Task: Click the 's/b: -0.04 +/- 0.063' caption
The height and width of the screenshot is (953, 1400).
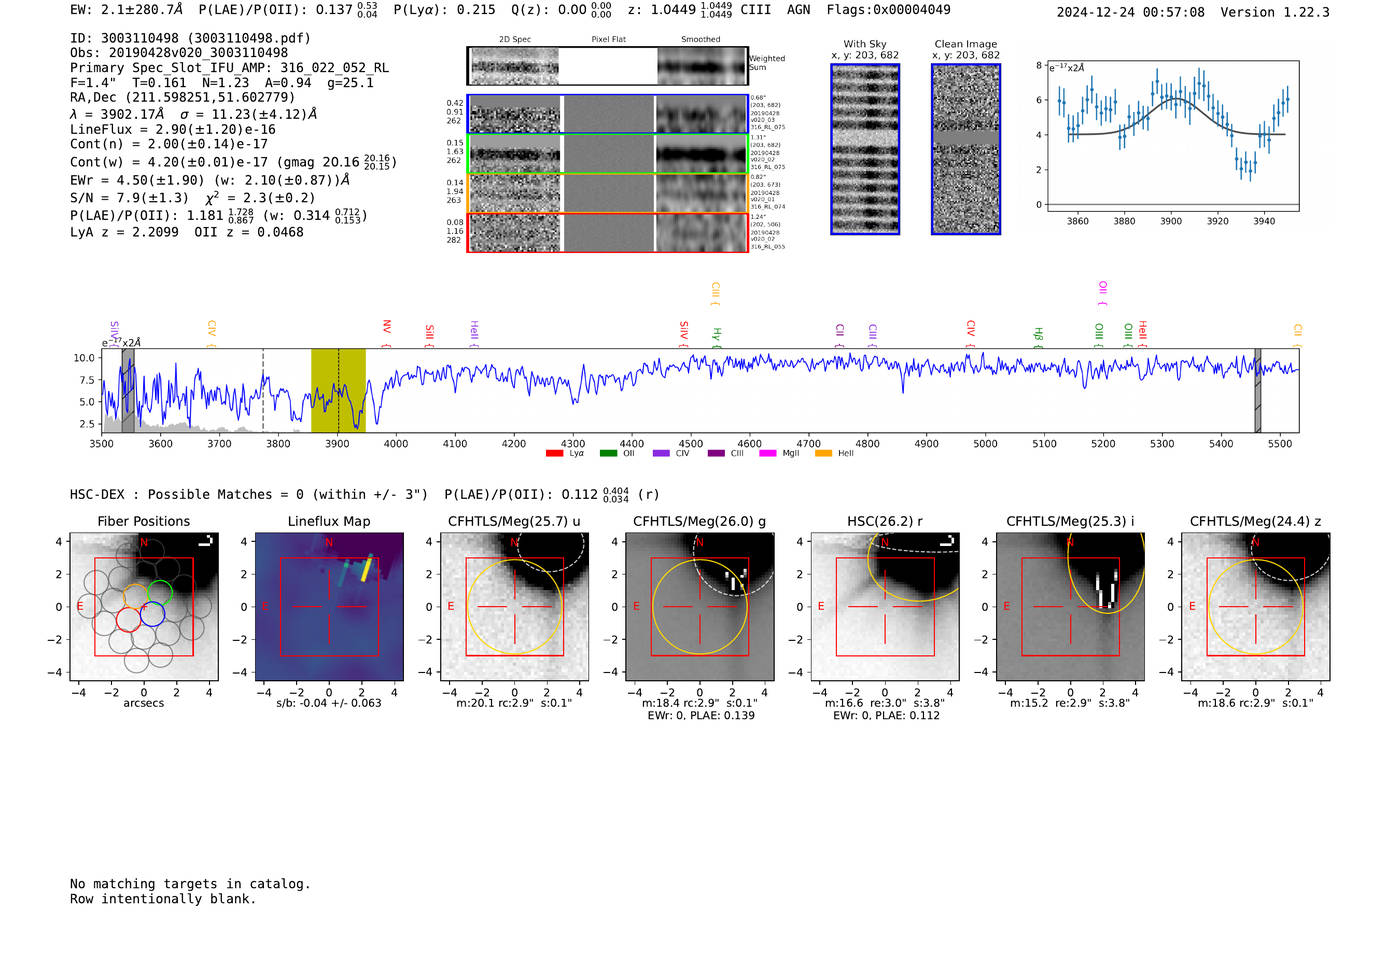Action: [329, 703]
